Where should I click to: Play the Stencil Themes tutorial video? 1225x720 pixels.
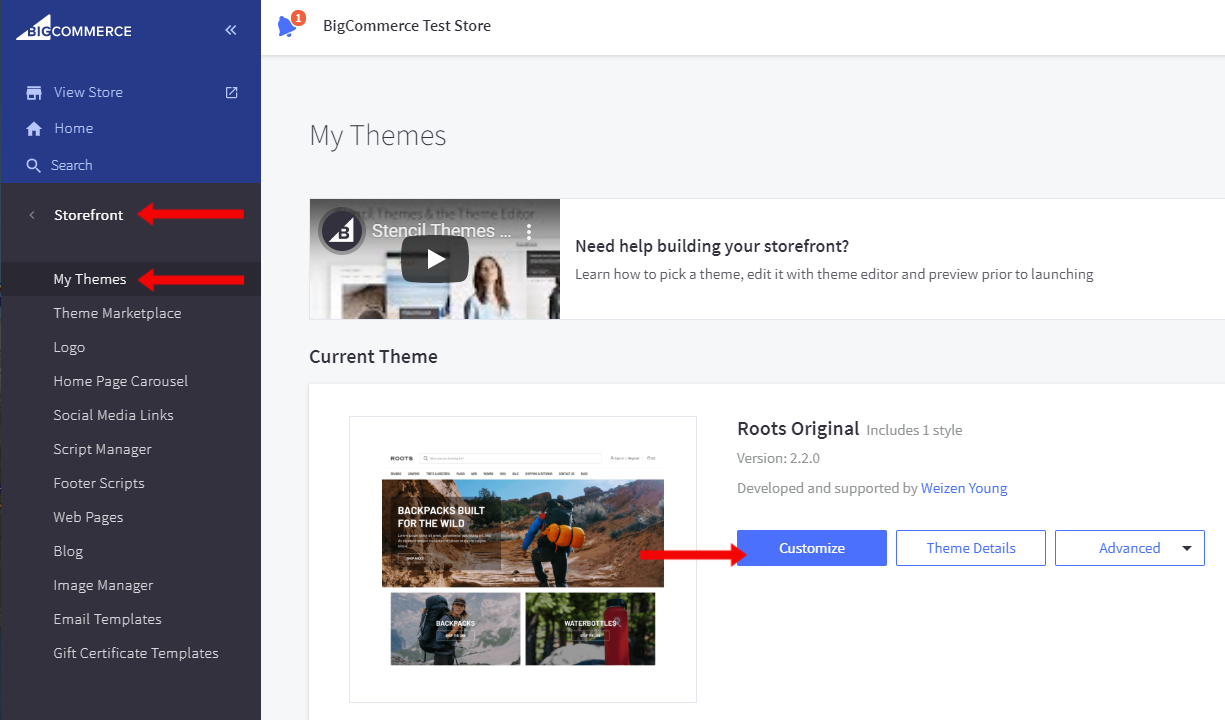(435, 257)
